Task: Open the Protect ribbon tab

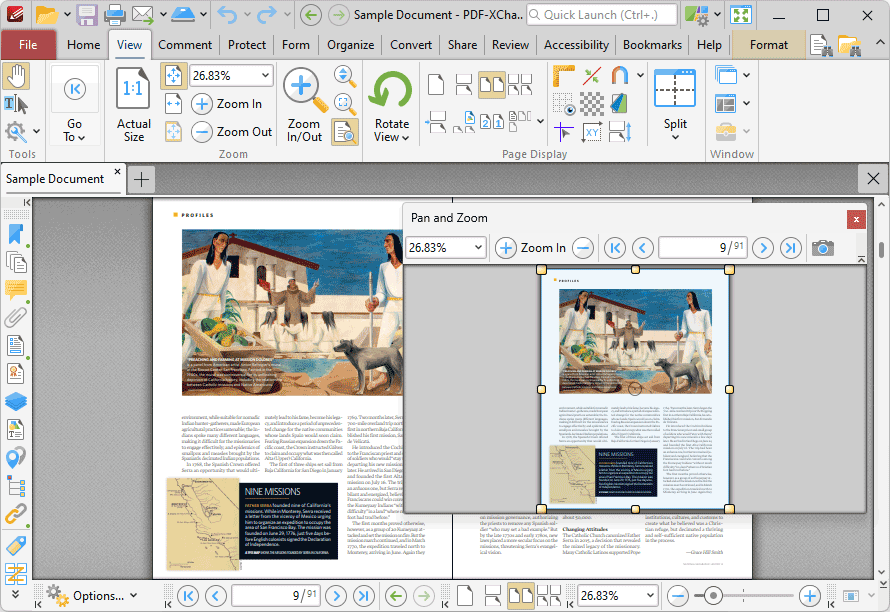Action: point(247,45)
